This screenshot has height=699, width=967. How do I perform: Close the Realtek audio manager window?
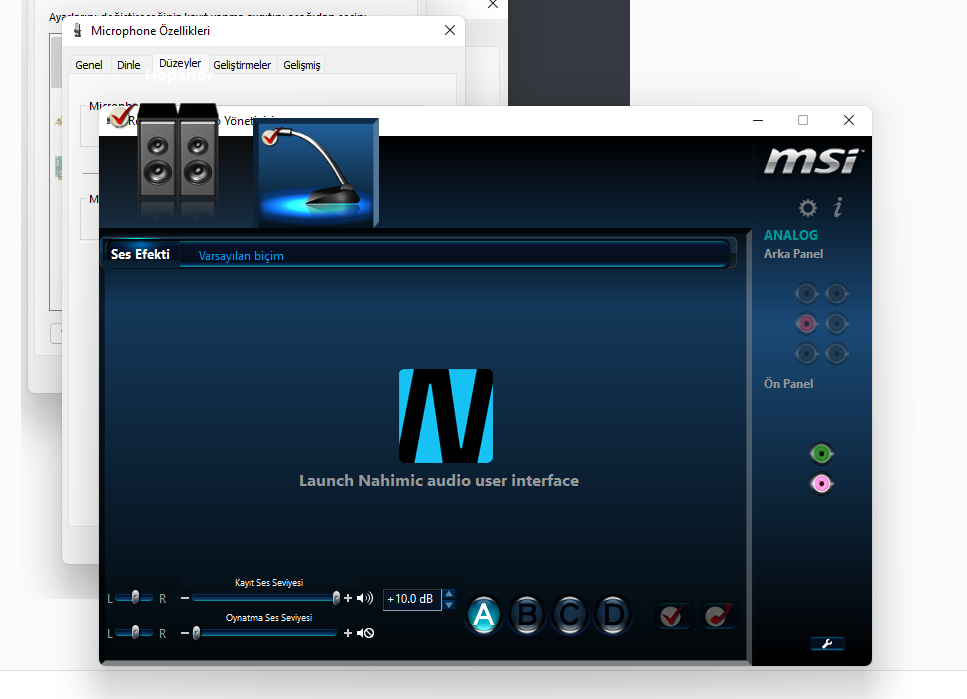[849, 120]
